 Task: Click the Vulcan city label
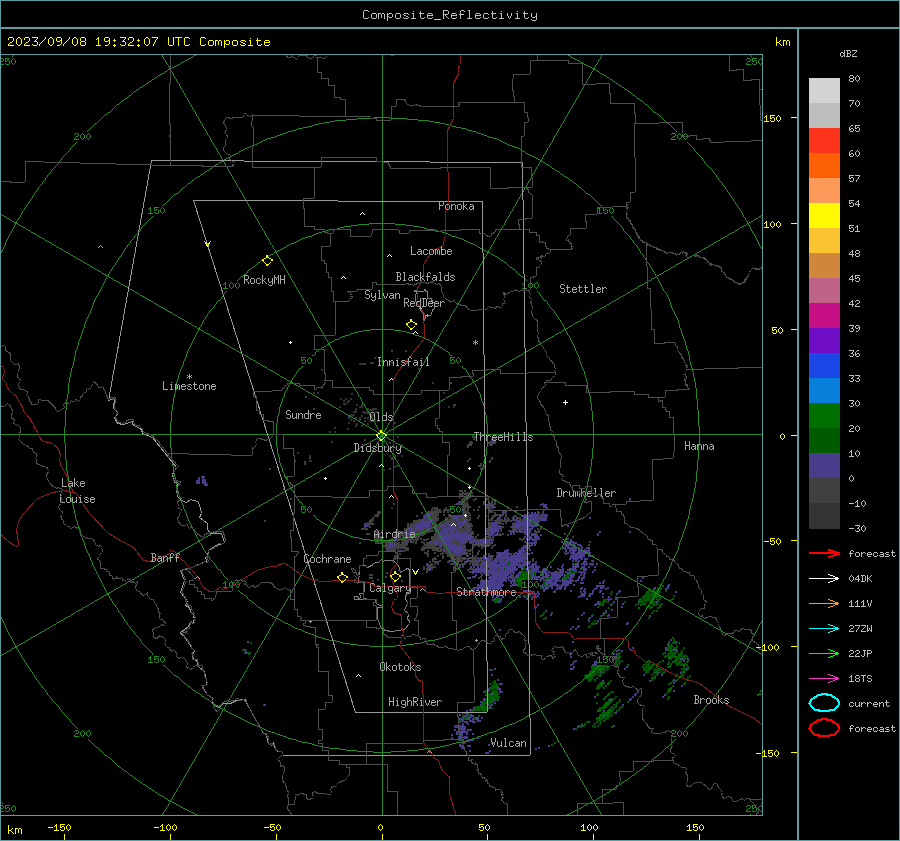[508, 743]
